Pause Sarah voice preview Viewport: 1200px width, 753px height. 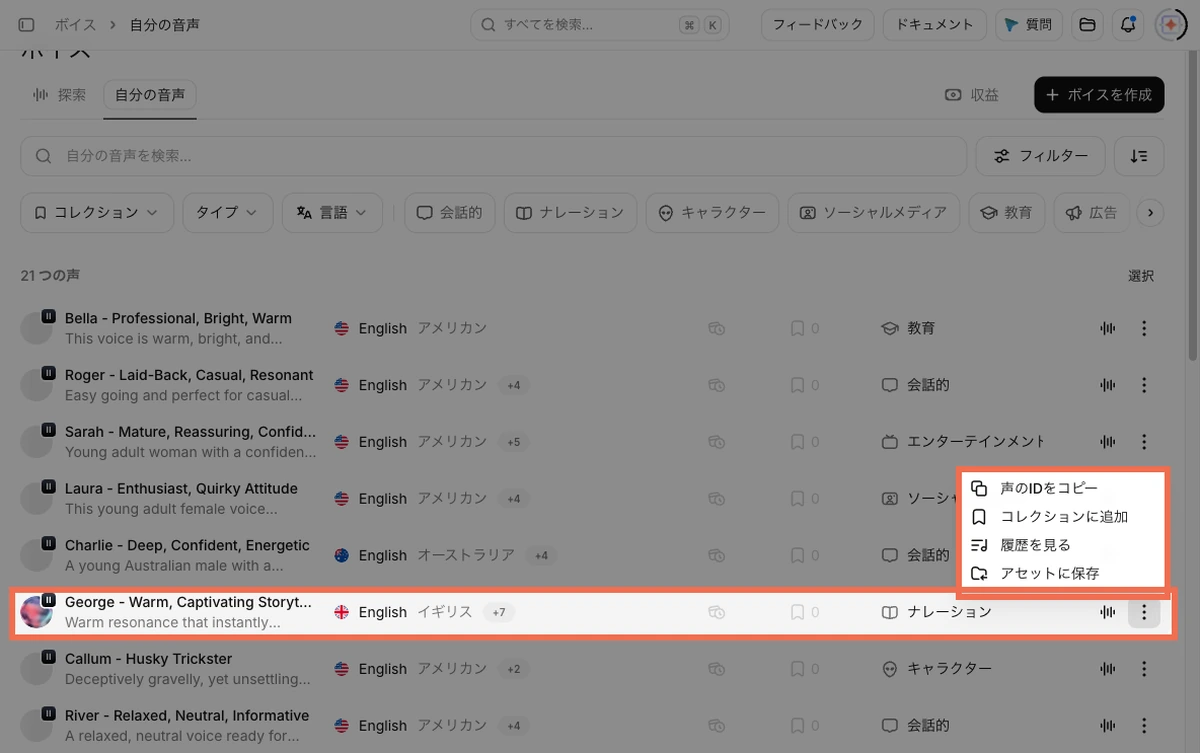48,430
